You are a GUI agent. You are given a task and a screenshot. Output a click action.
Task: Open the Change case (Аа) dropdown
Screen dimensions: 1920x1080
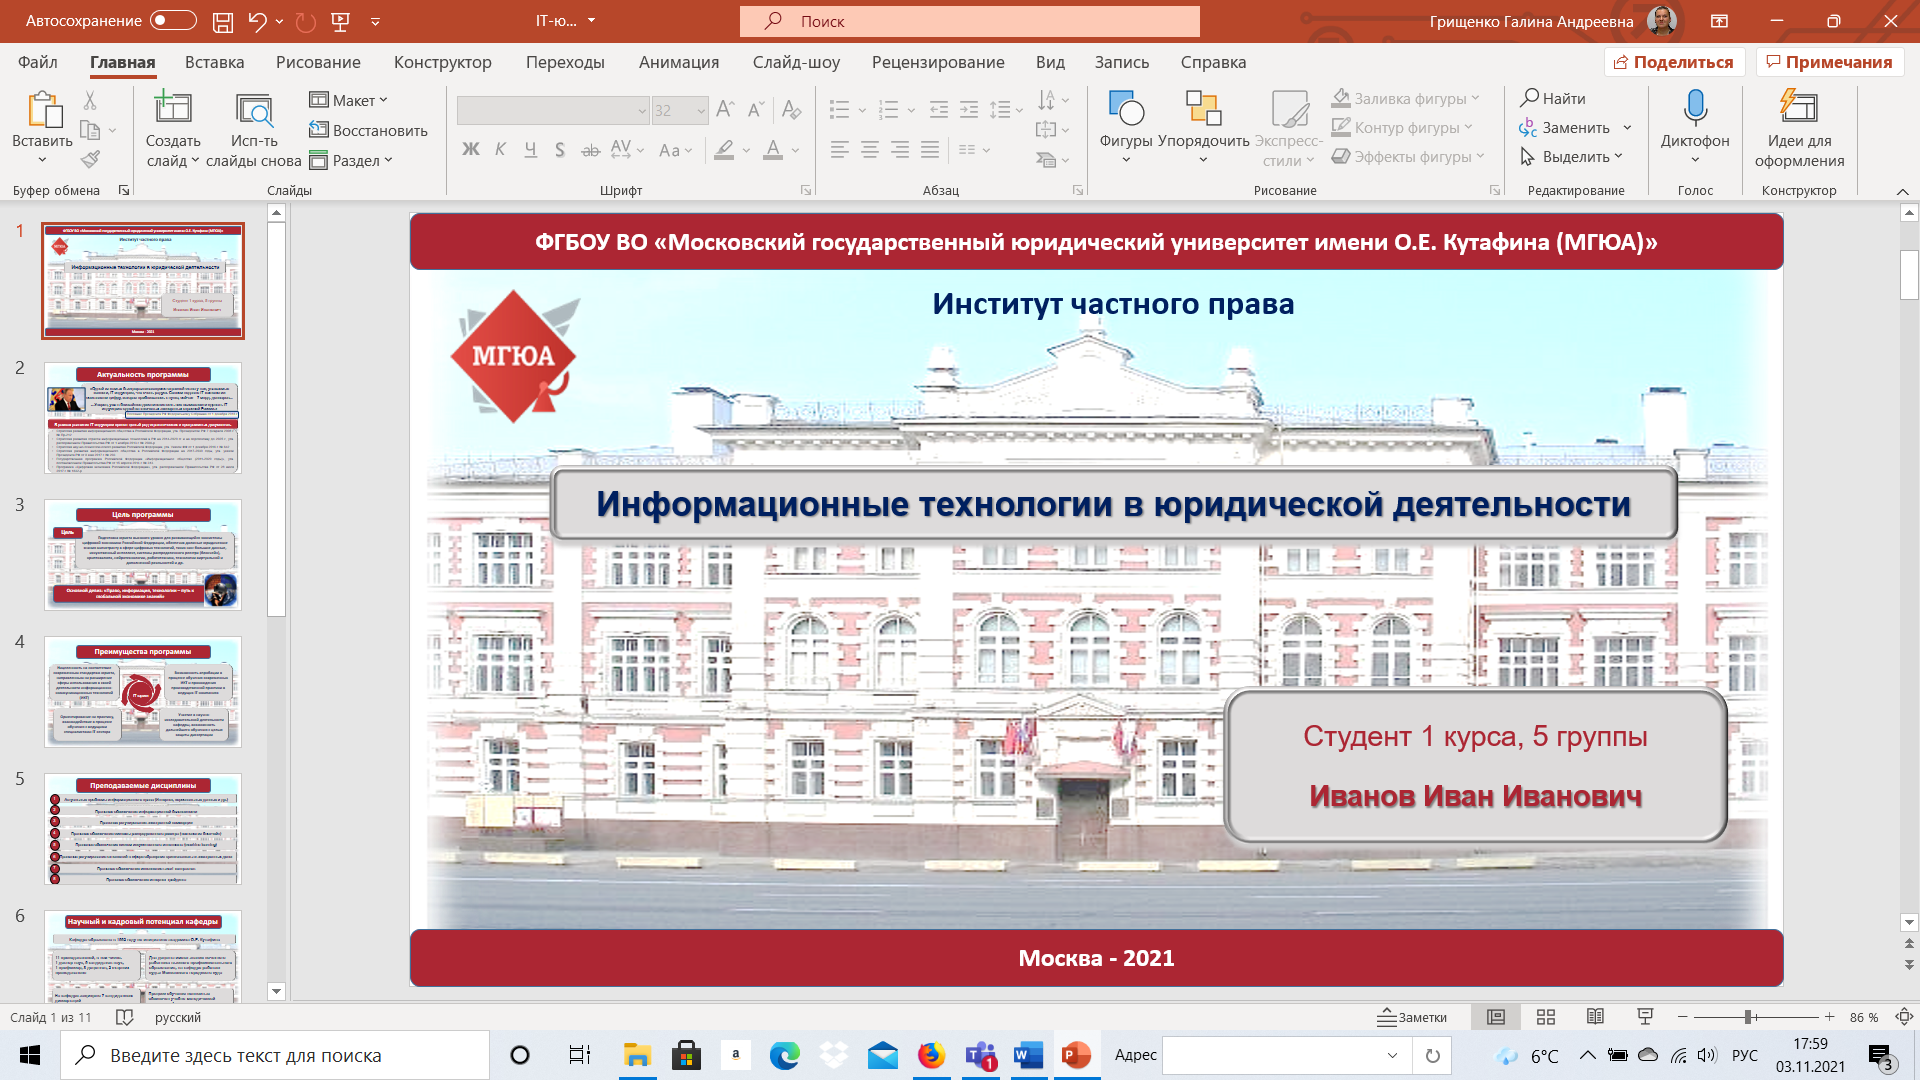tap(676, 150)
